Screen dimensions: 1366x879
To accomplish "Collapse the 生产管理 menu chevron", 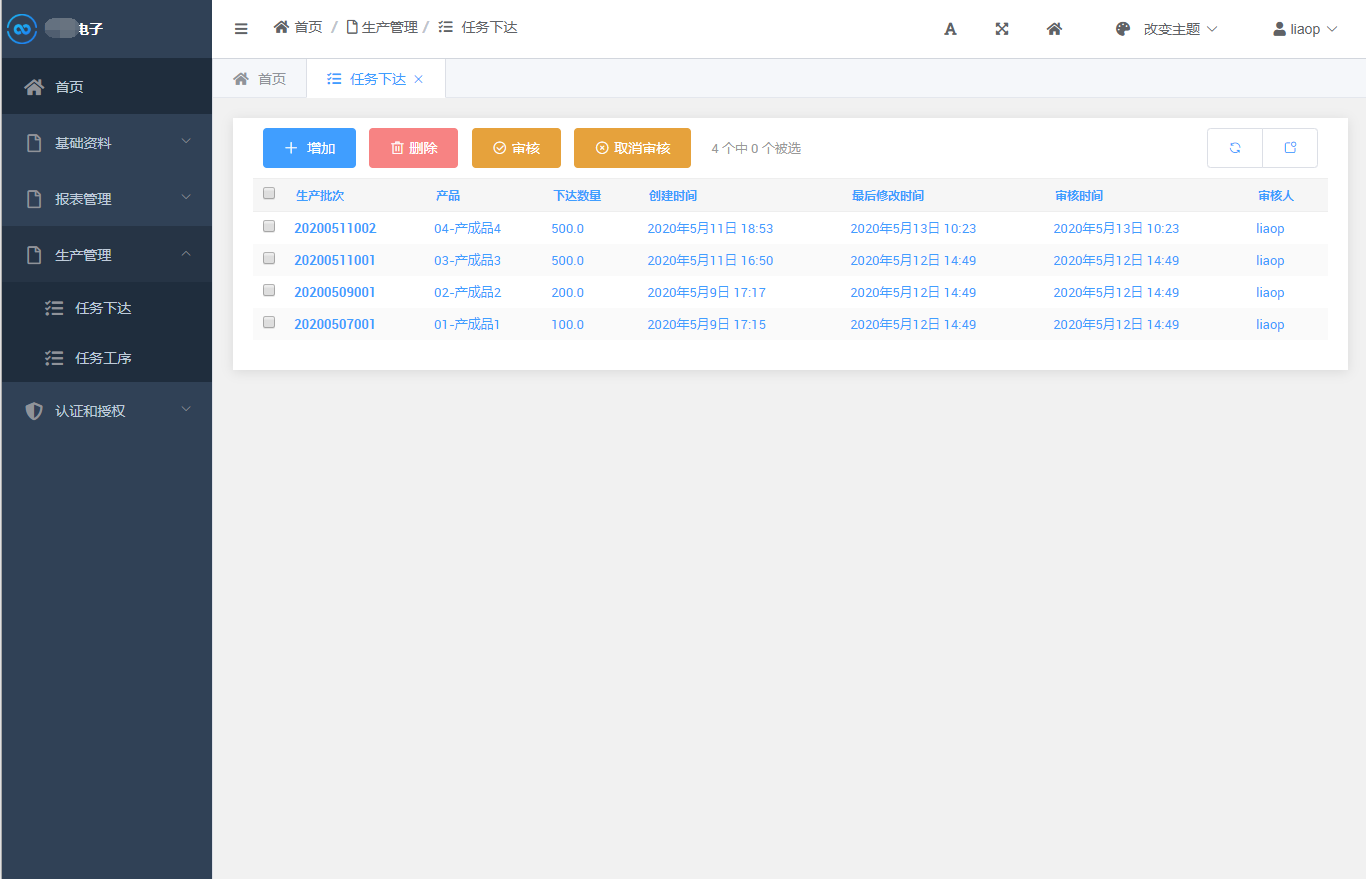I will coord(186,254).
